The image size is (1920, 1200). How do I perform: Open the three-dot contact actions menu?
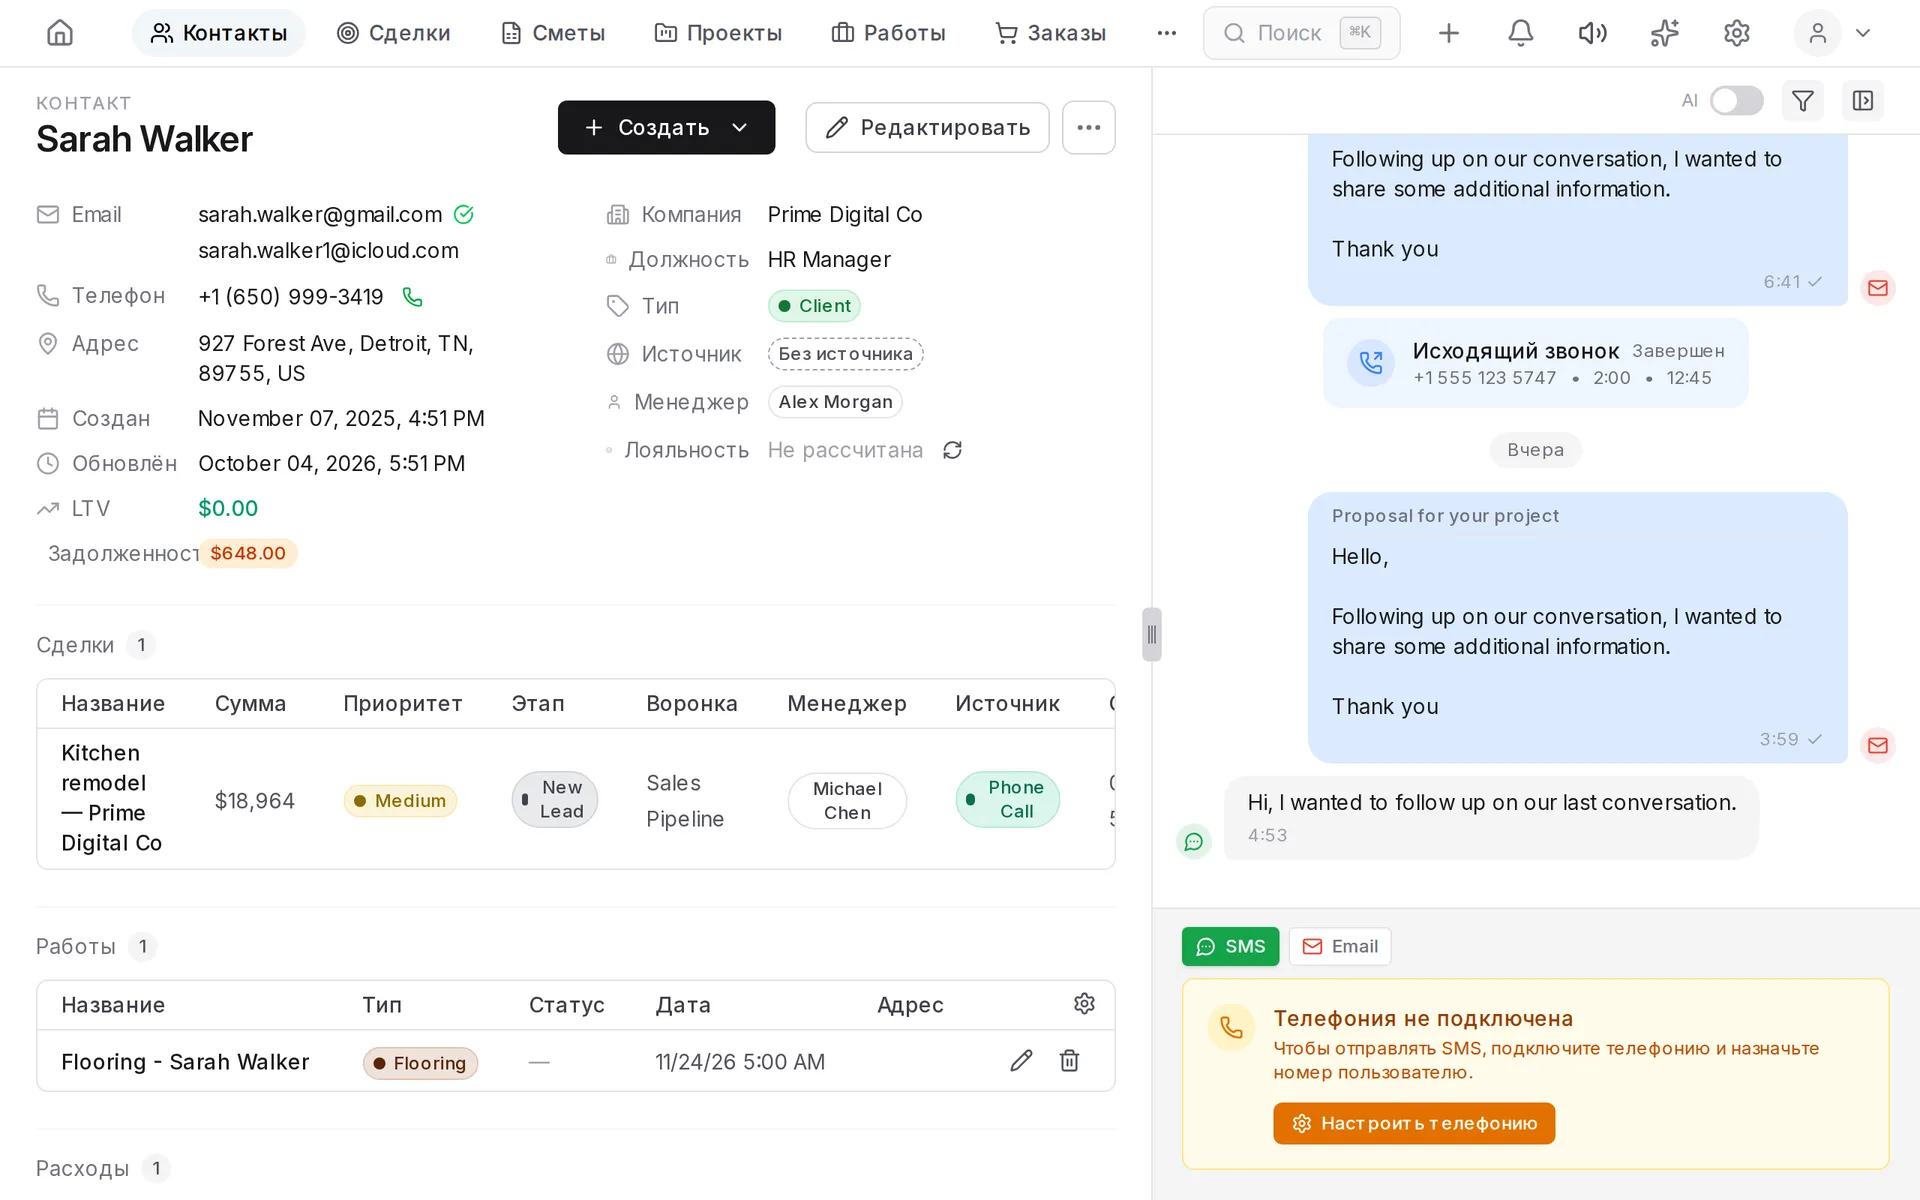1088,127
